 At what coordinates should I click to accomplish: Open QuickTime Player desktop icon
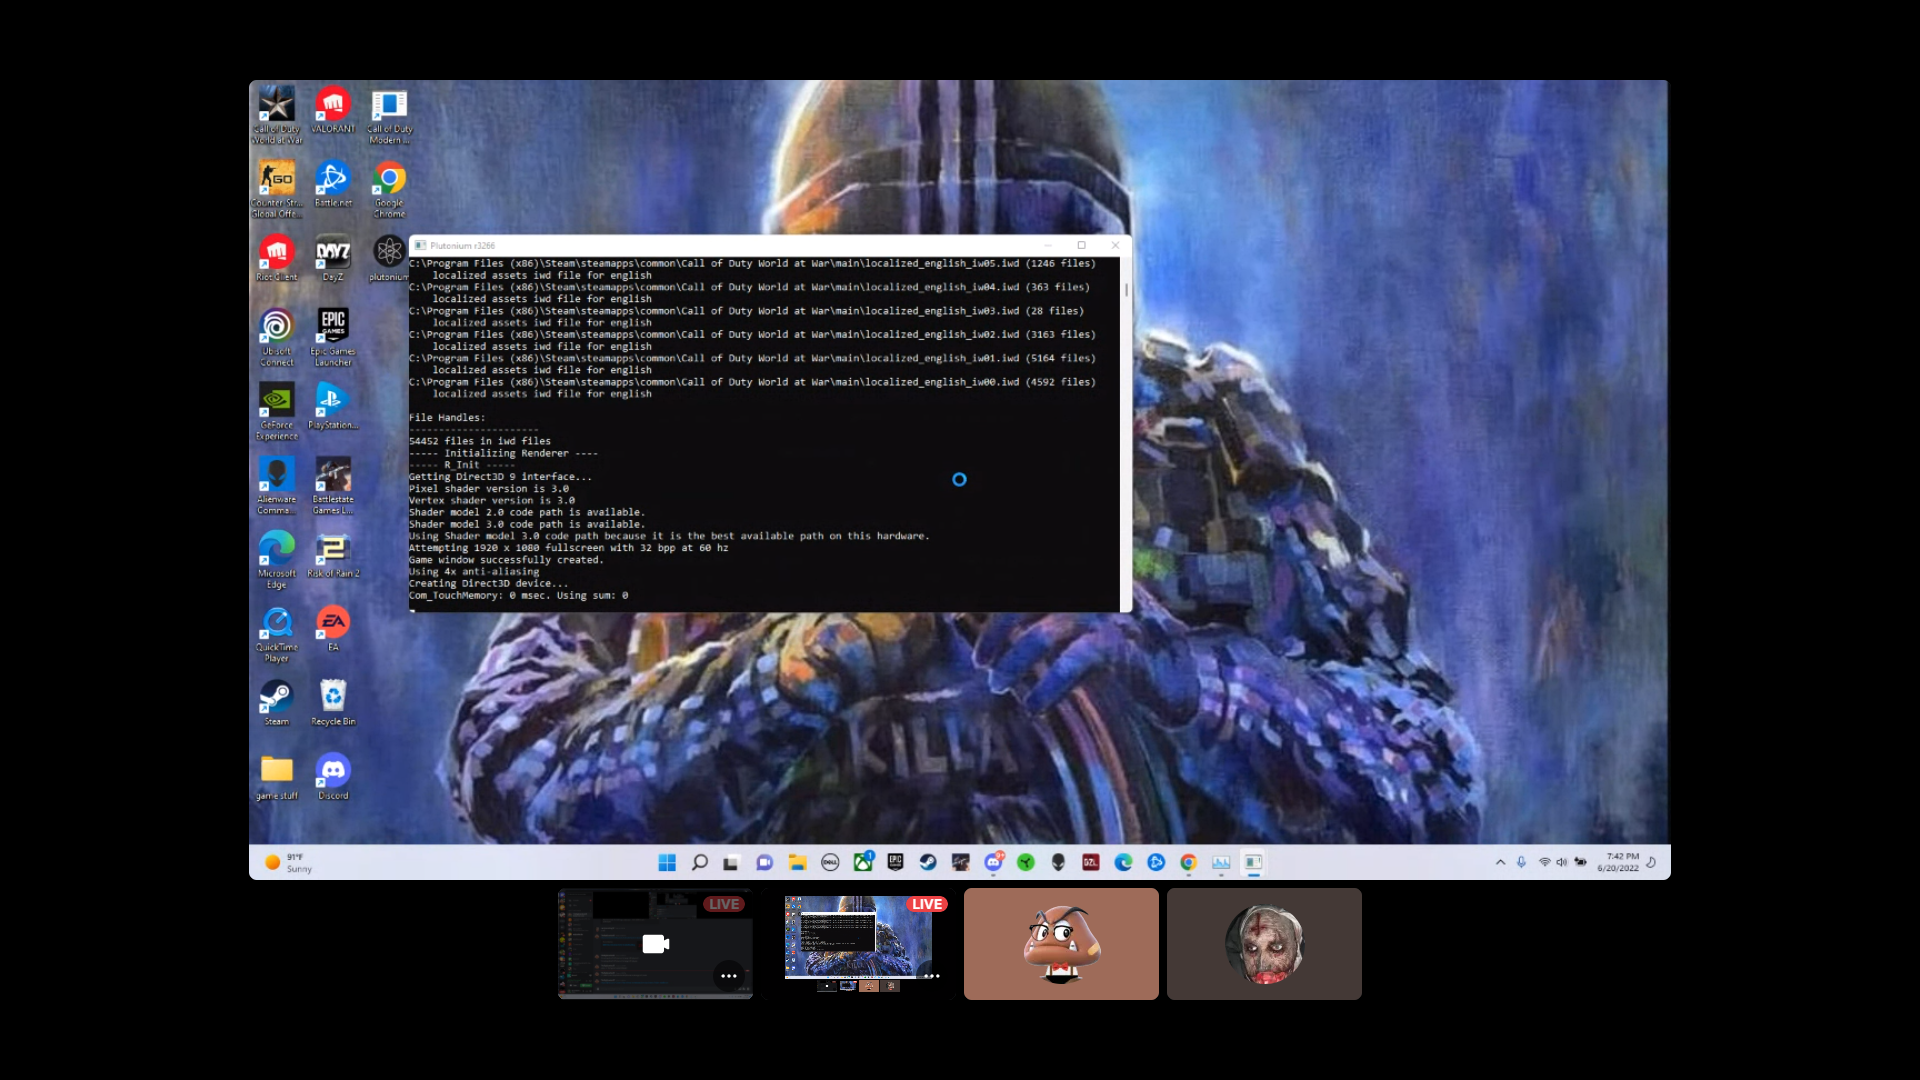click(277, 633)
